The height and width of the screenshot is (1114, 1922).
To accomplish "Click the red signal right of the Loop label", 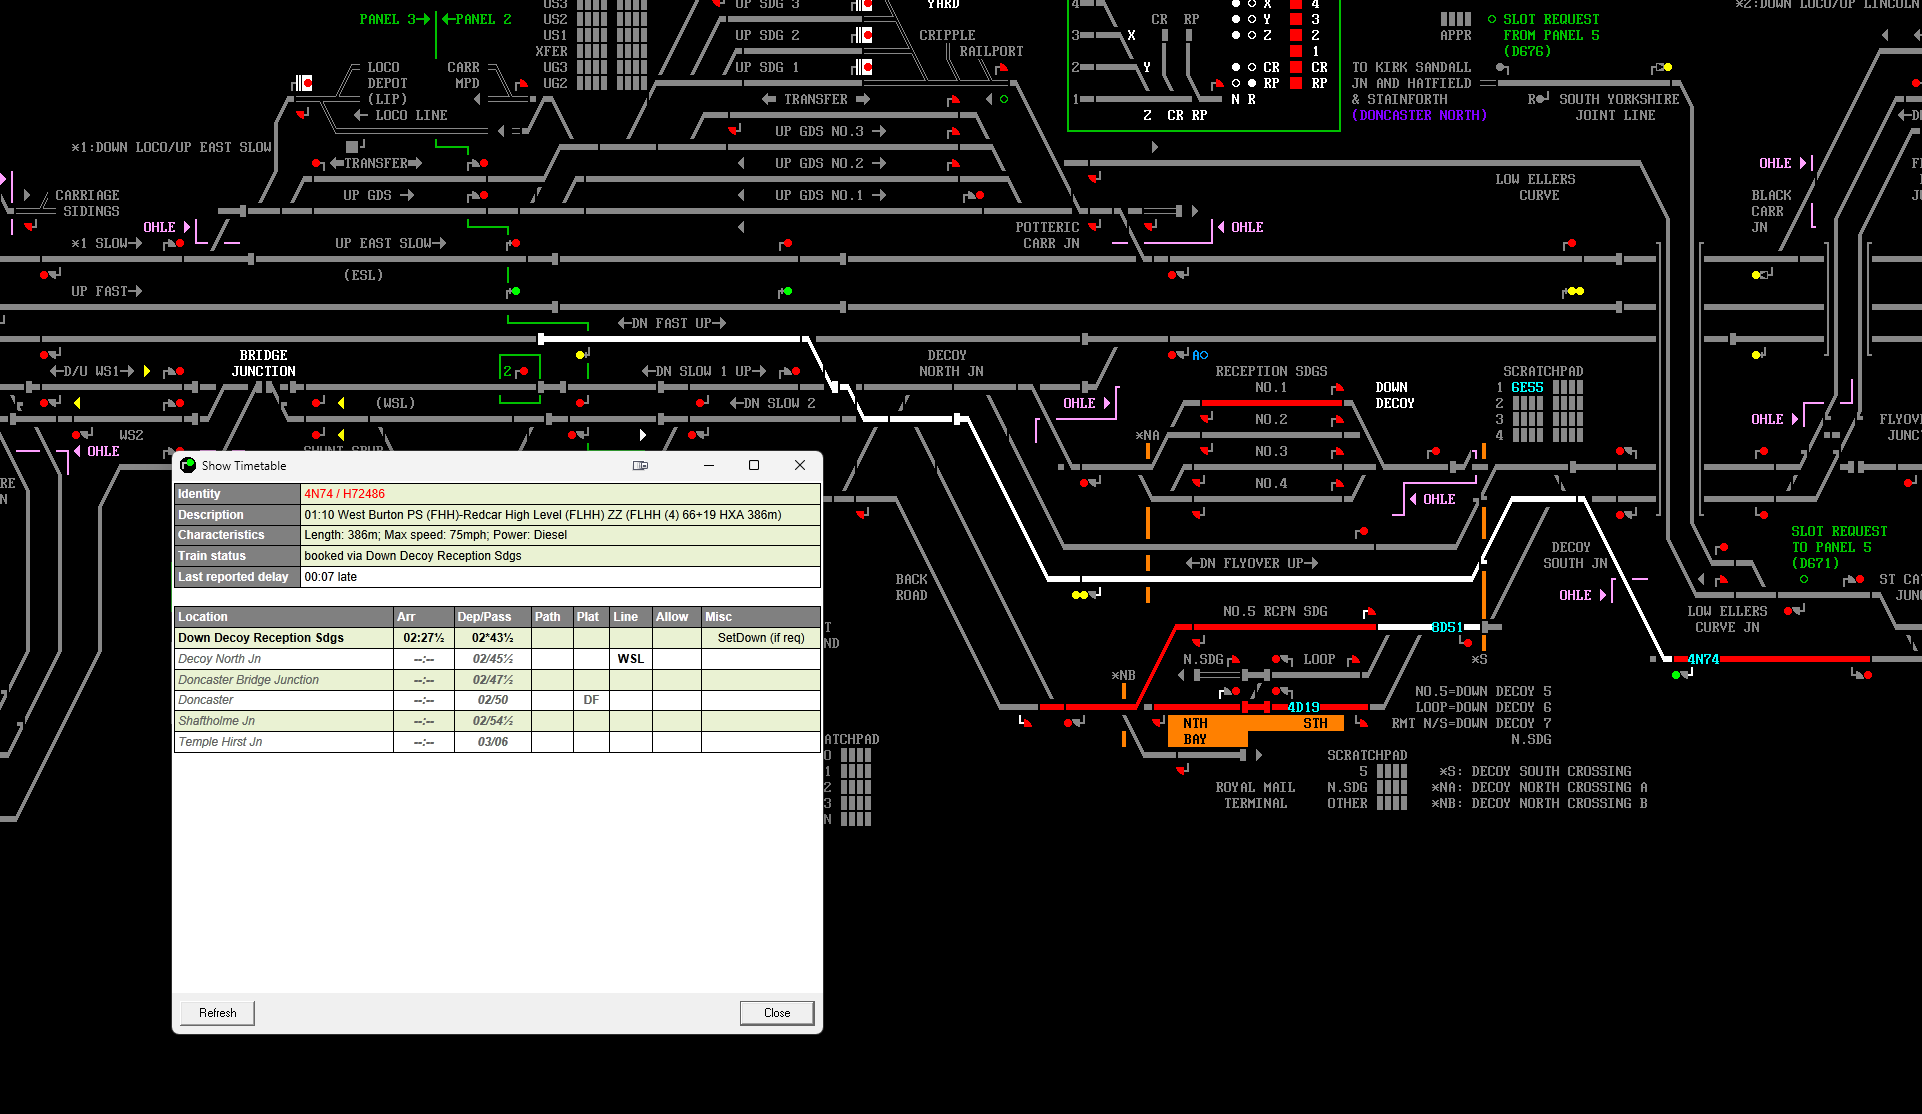I will pyautogui.click(x=1354, y=660).
